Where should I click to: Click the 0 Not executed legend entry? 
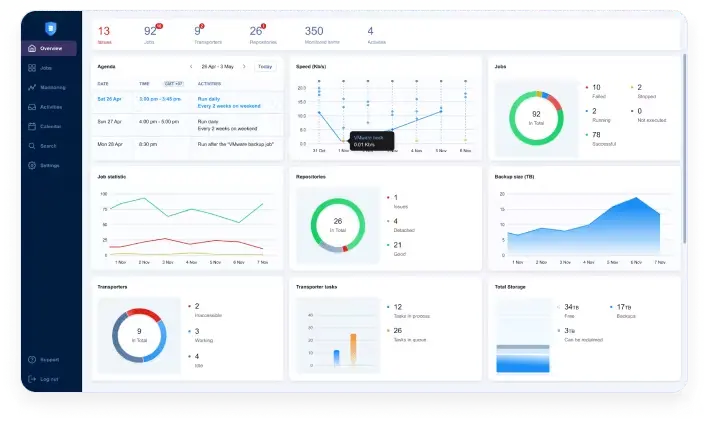(648, 115)
